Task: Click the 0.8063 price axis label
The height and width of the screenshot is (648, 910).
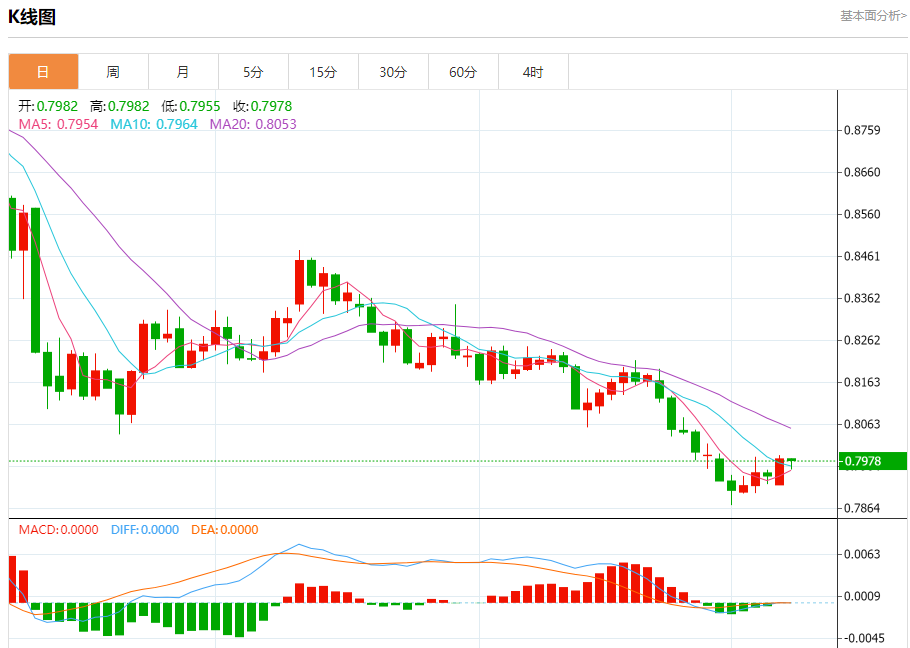Action: (862, 424)
